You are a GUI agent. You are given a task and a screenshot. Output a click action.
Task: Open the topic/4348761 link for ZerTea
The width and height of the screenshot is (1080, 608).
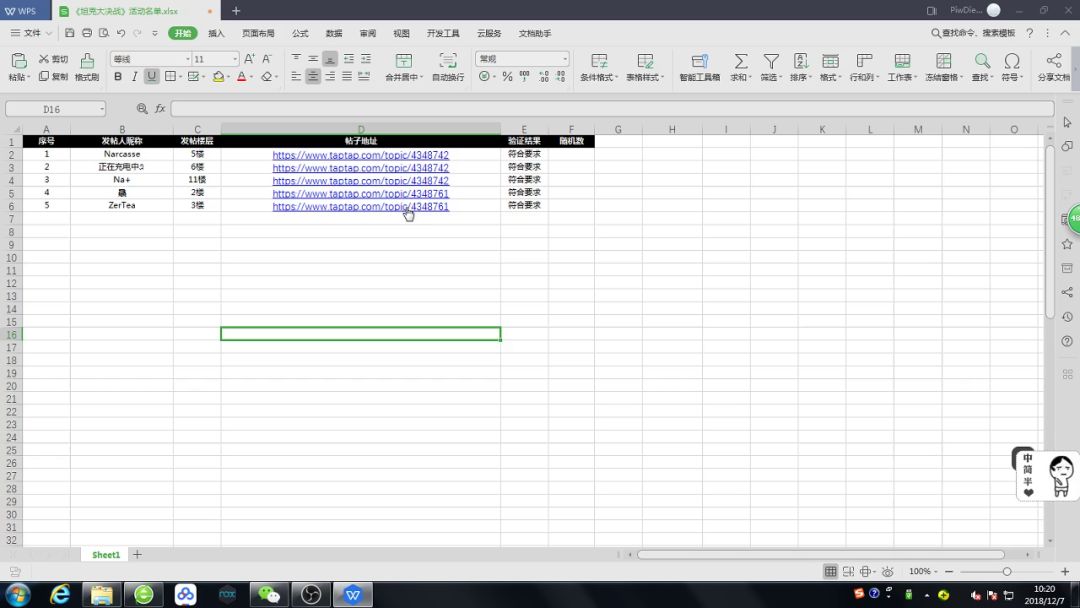point(360,206)
